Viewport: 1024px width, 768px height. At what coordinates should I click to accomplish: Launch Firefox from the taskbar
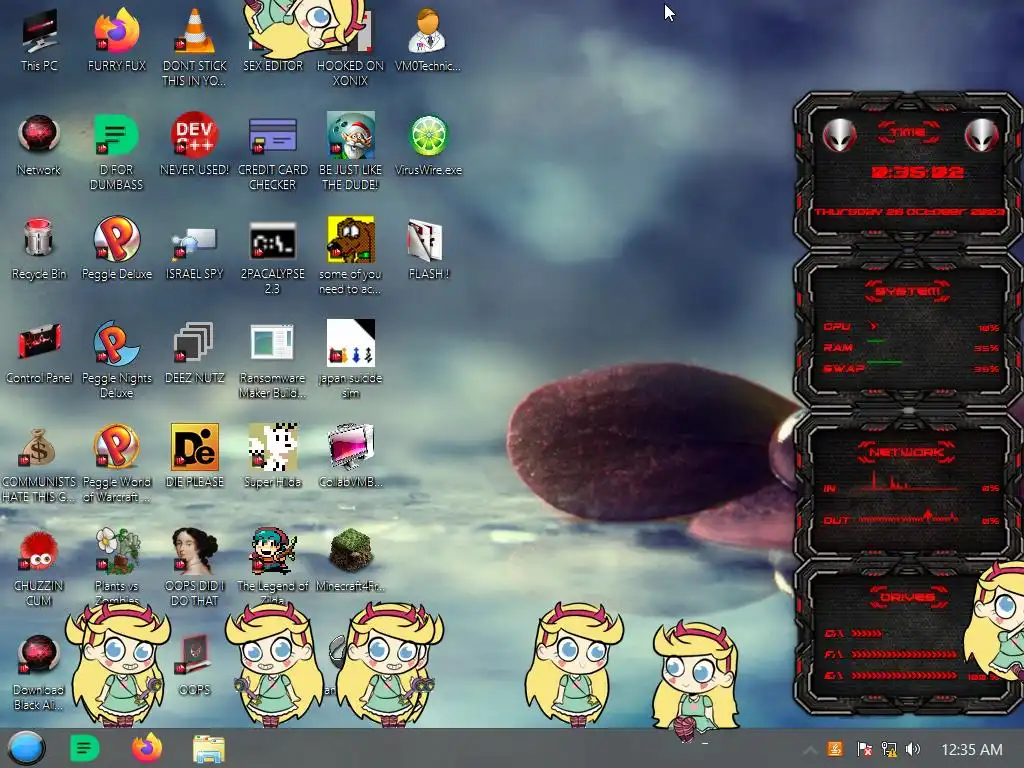click(x=147, y=748)
